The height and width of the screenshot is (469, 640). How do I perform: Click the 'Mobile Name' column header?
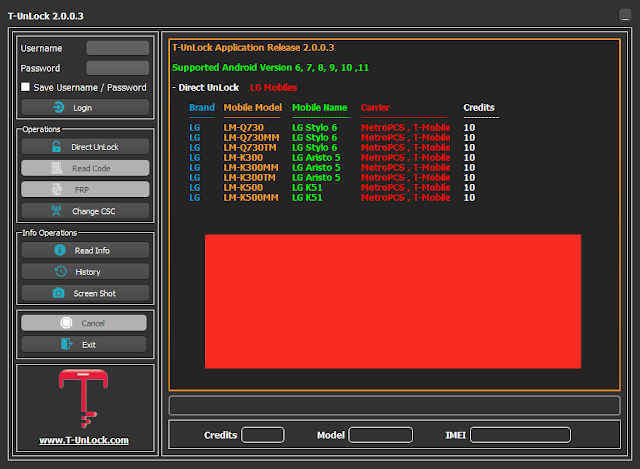(320, 107)
